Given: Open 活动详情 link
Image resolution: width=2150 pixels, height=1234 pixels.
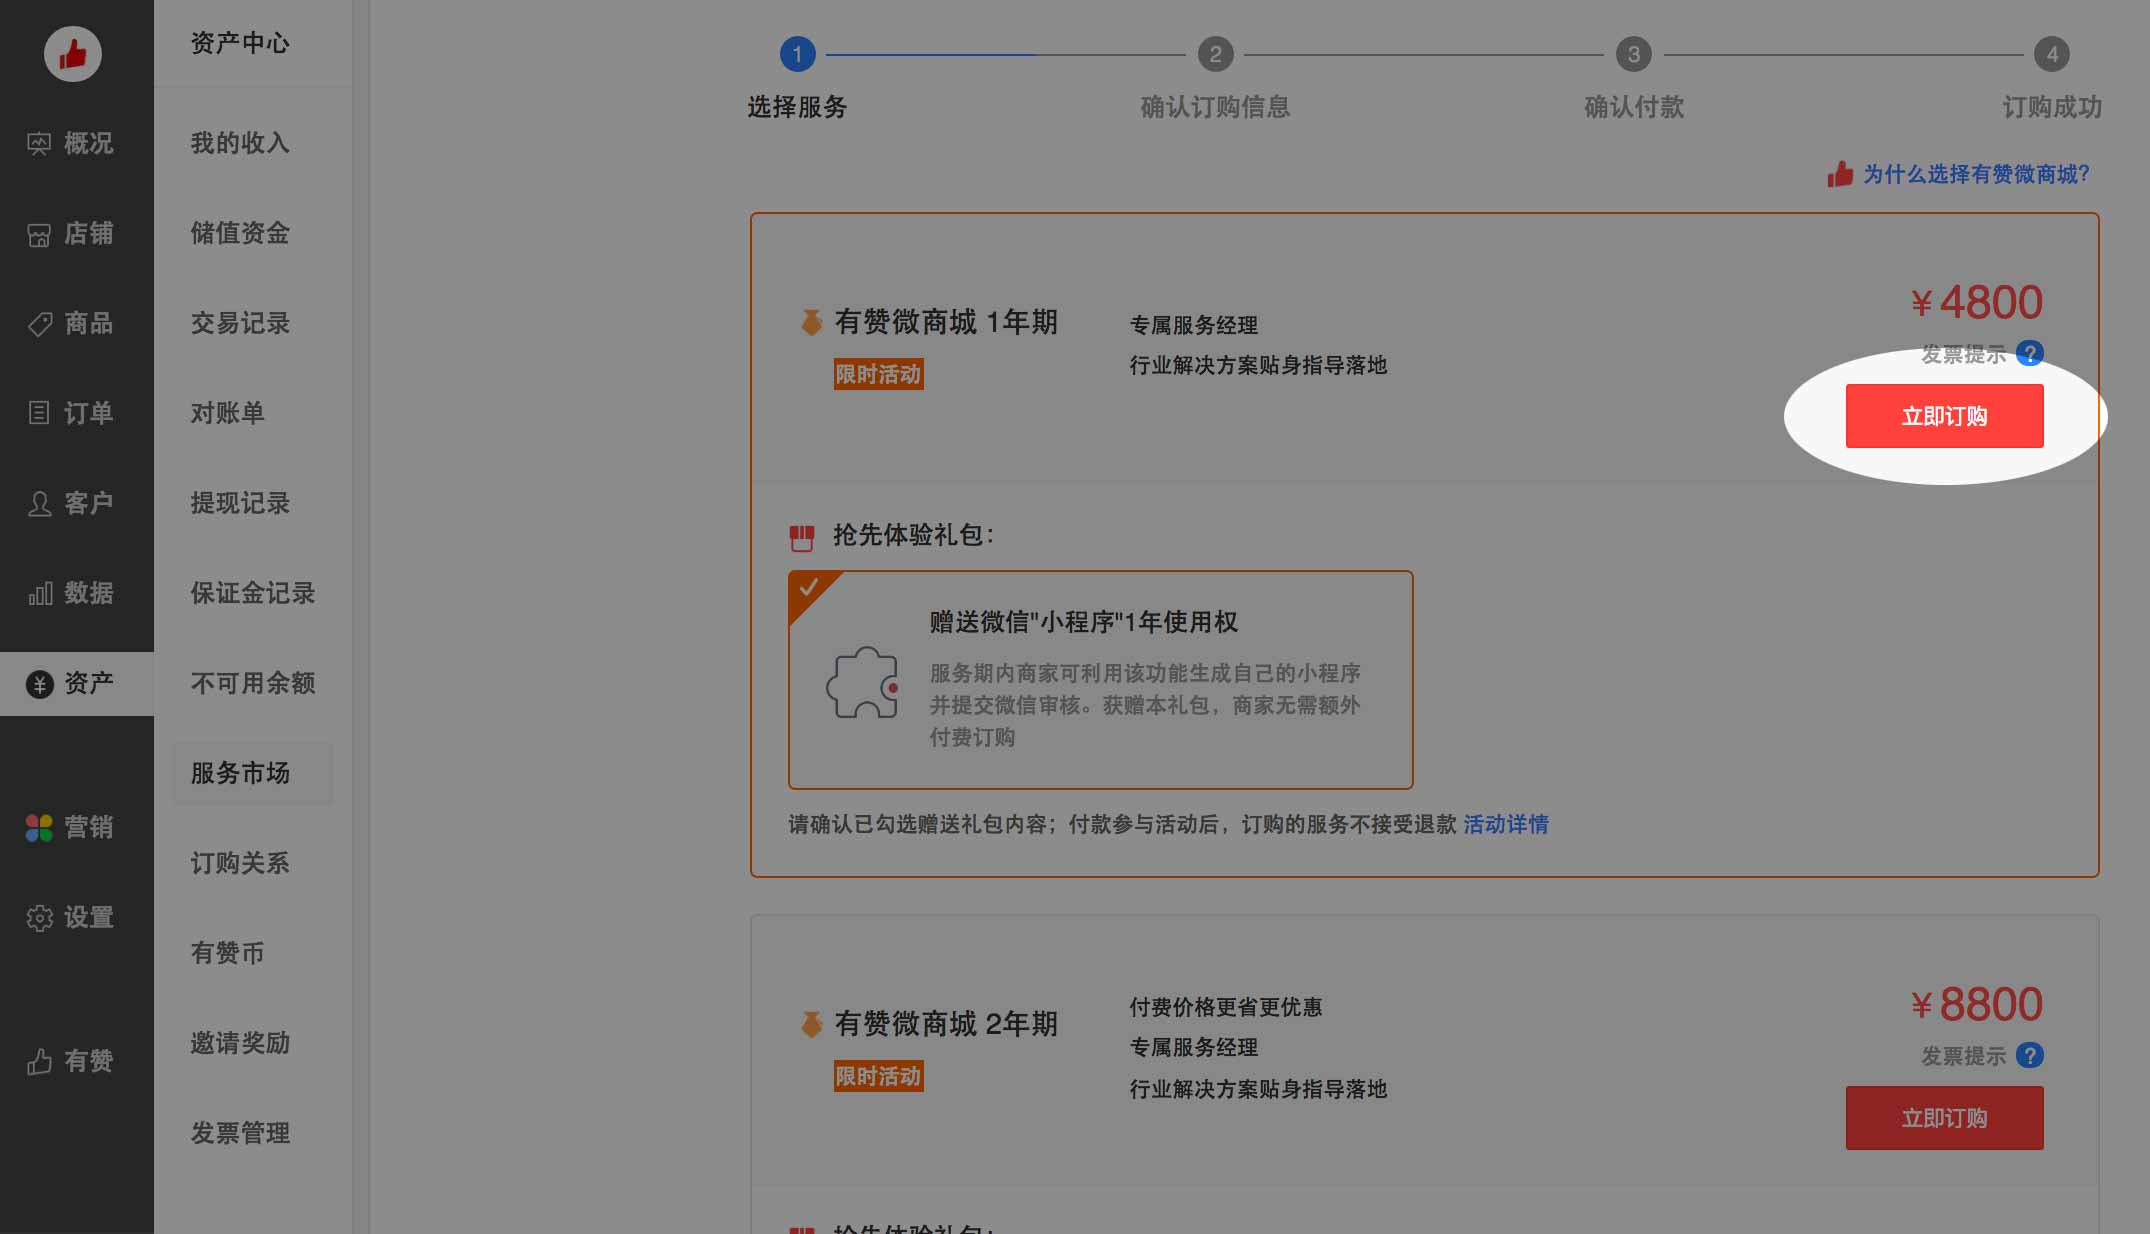Looking at the screenshot, I should click(x=1506, y=824).
